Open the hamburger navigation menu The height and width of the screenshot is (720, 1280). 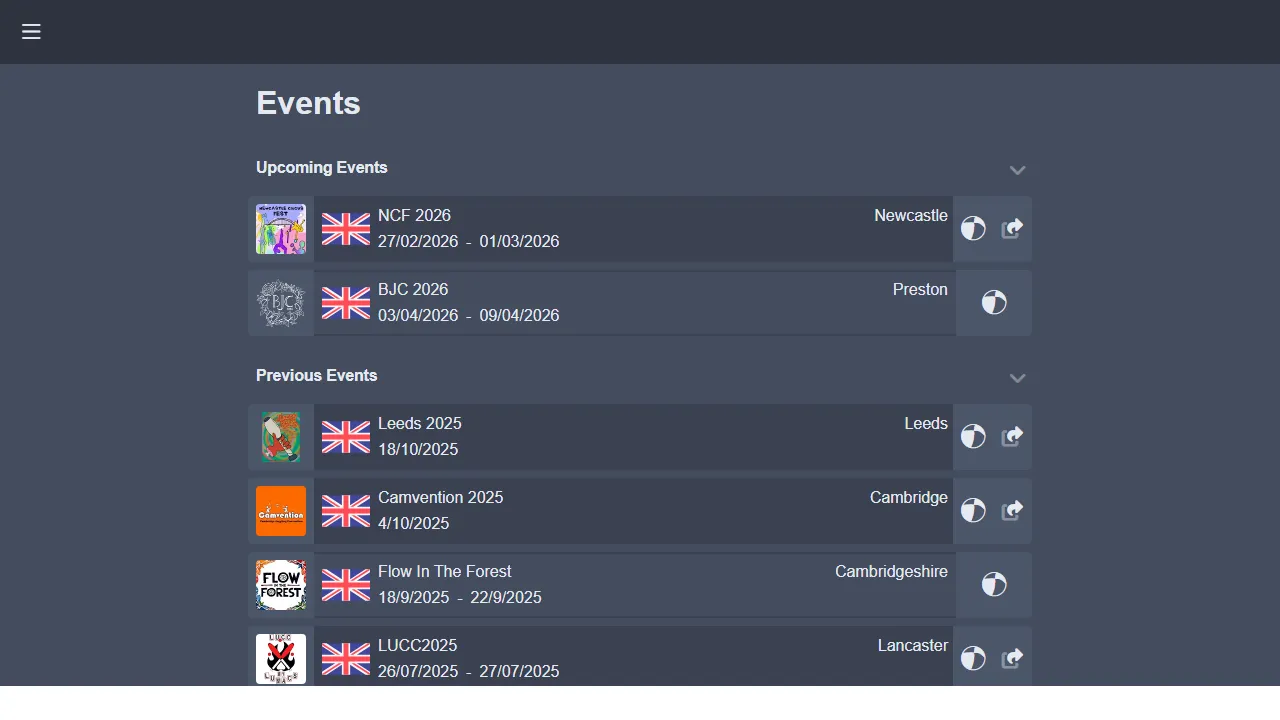click(31, 31)
